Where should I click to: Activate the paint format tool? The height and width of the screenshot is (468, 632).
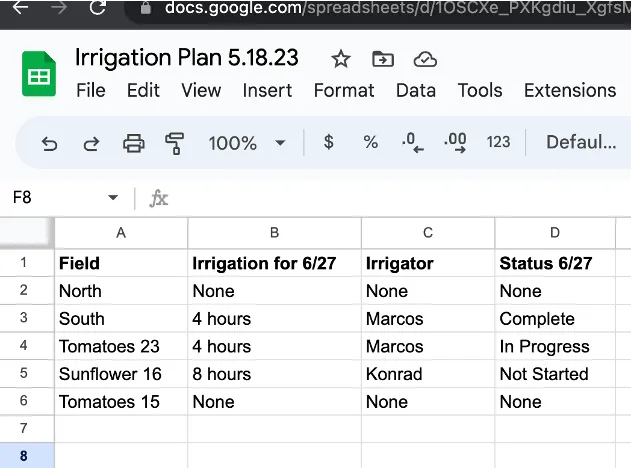[175, 143]
